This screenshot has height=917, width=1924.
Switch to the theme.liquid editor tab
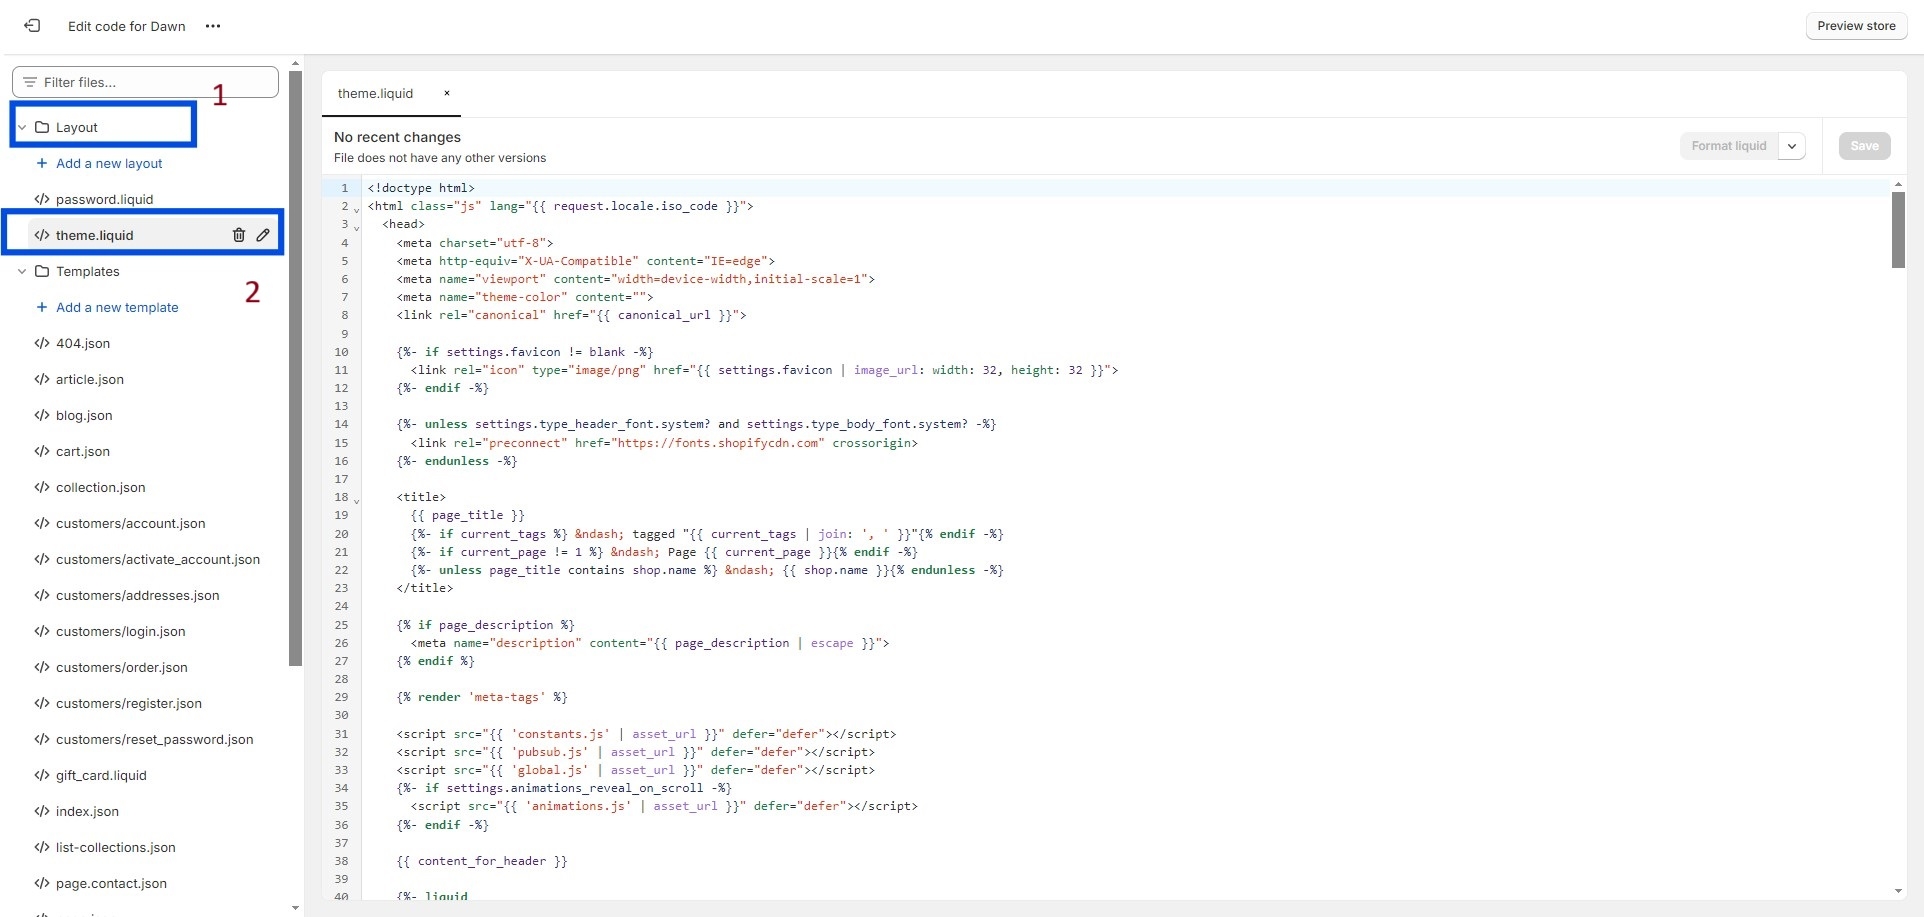coord(375,93)
